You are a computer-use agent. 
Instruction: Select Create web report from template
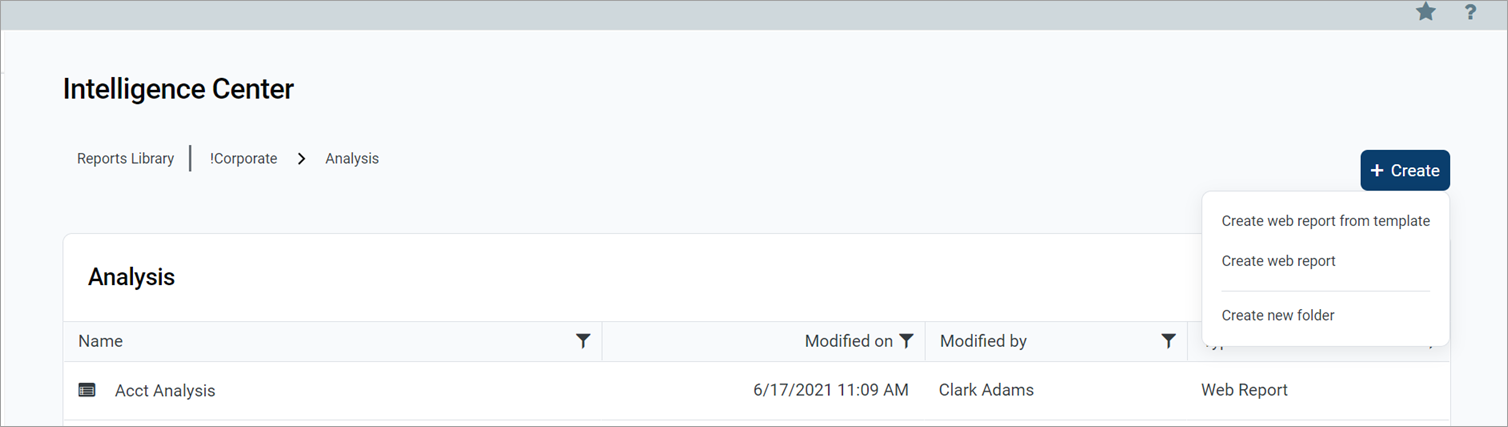point(1325,221)
